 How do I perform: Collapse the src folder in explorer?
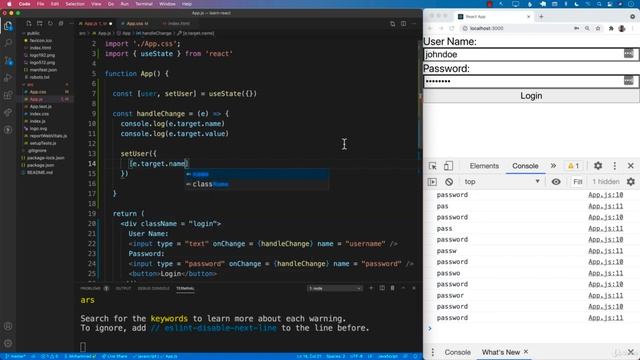[x=30, y=84]
